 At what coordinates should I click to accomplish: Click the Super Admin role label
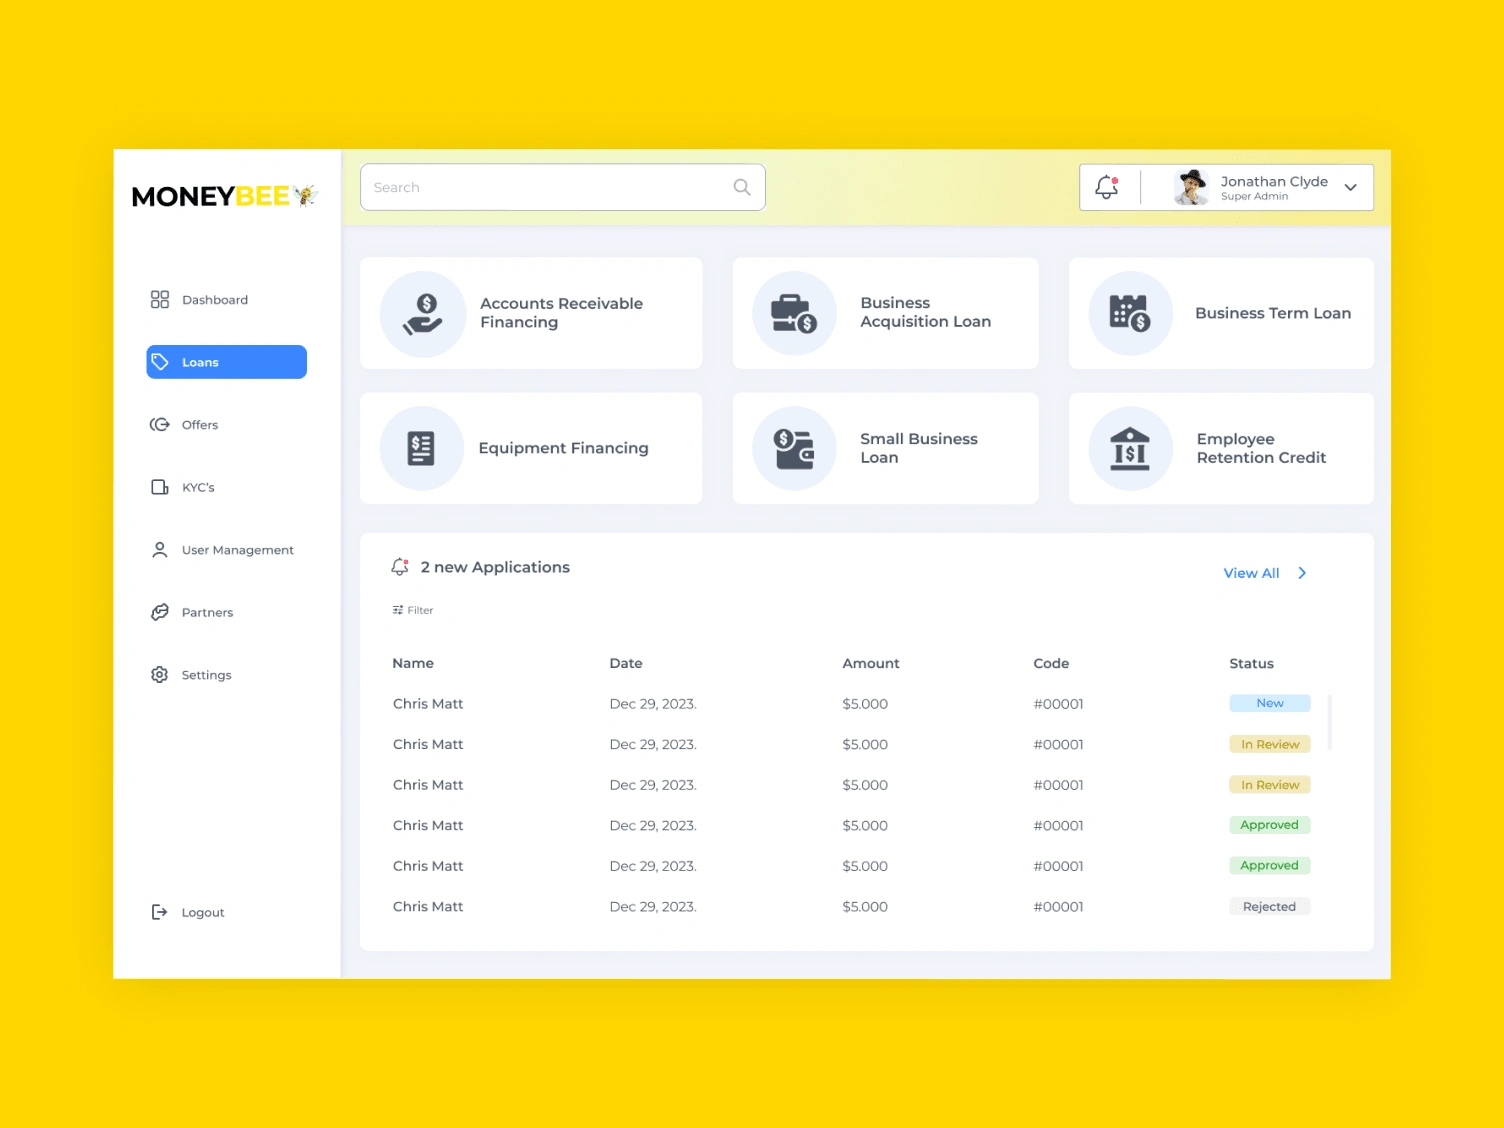(1254, 197)
